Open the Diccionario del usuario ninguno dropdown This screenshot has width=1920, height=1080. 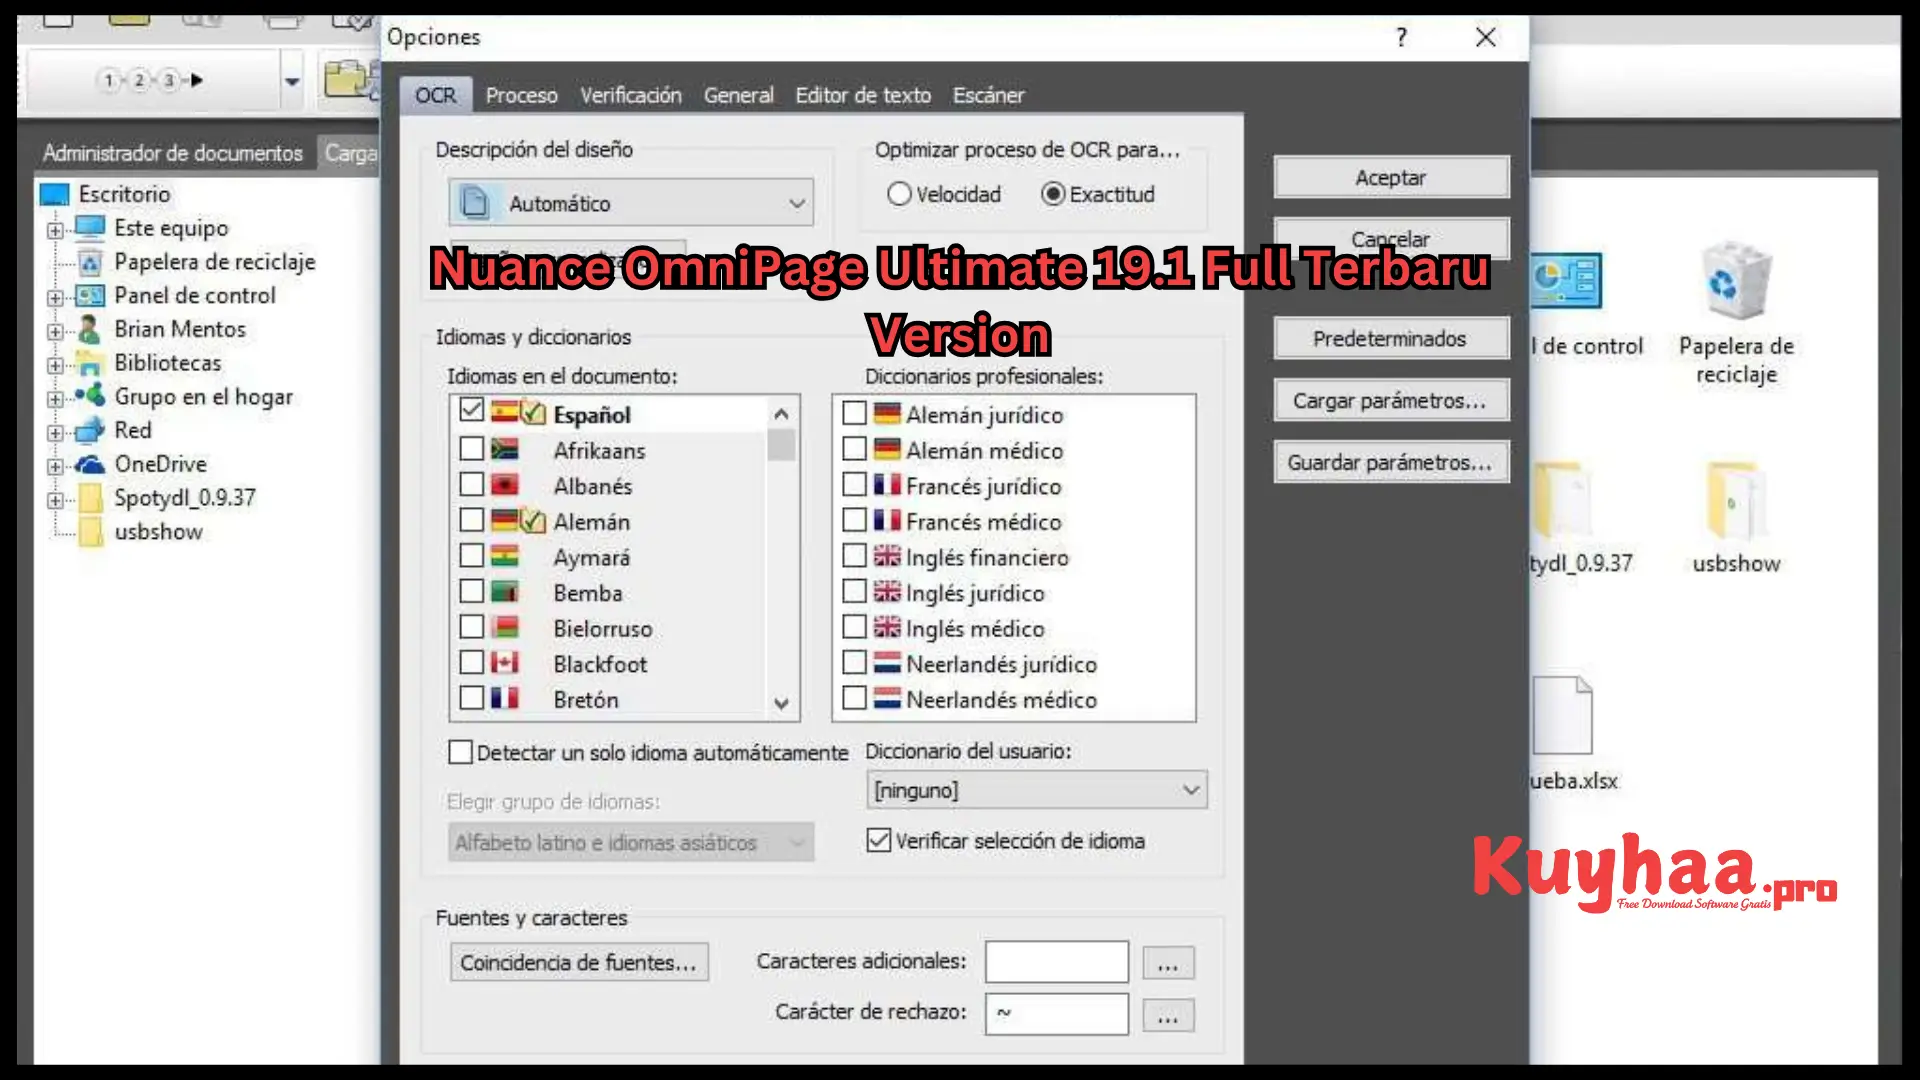(x=1037, y=790)
